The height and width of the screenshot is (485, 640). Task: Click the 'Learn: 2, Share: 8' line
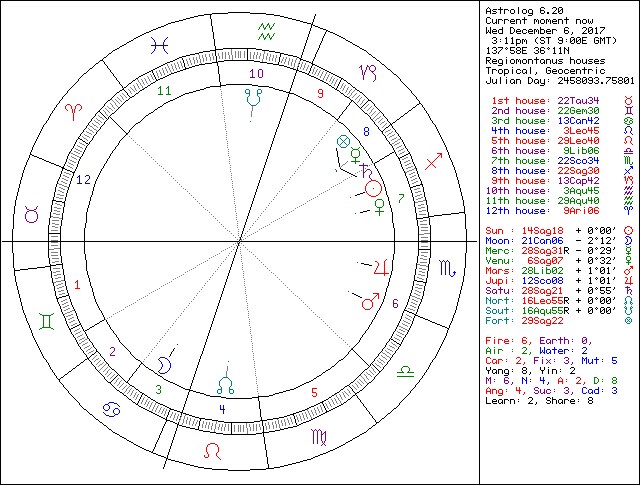click(539, 401)
